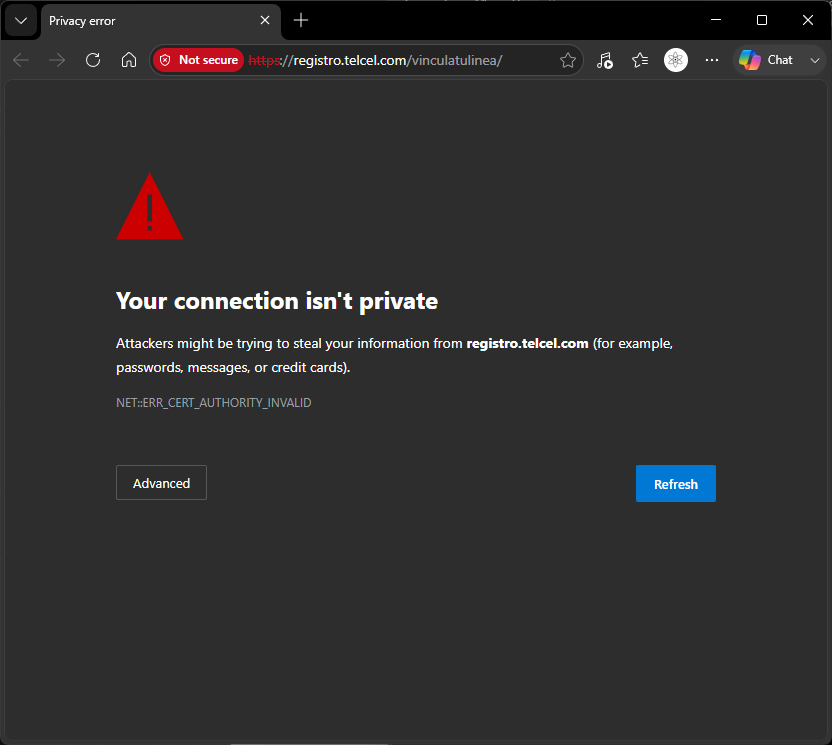Open Copilot Chat button
The image size is (832, 745).
(766, 60)
